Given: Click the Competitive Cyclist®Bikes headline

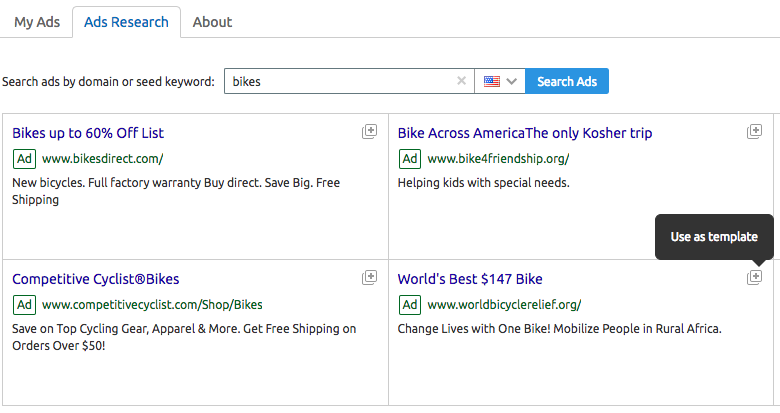Looking at the screenshot, I should 96,279.
